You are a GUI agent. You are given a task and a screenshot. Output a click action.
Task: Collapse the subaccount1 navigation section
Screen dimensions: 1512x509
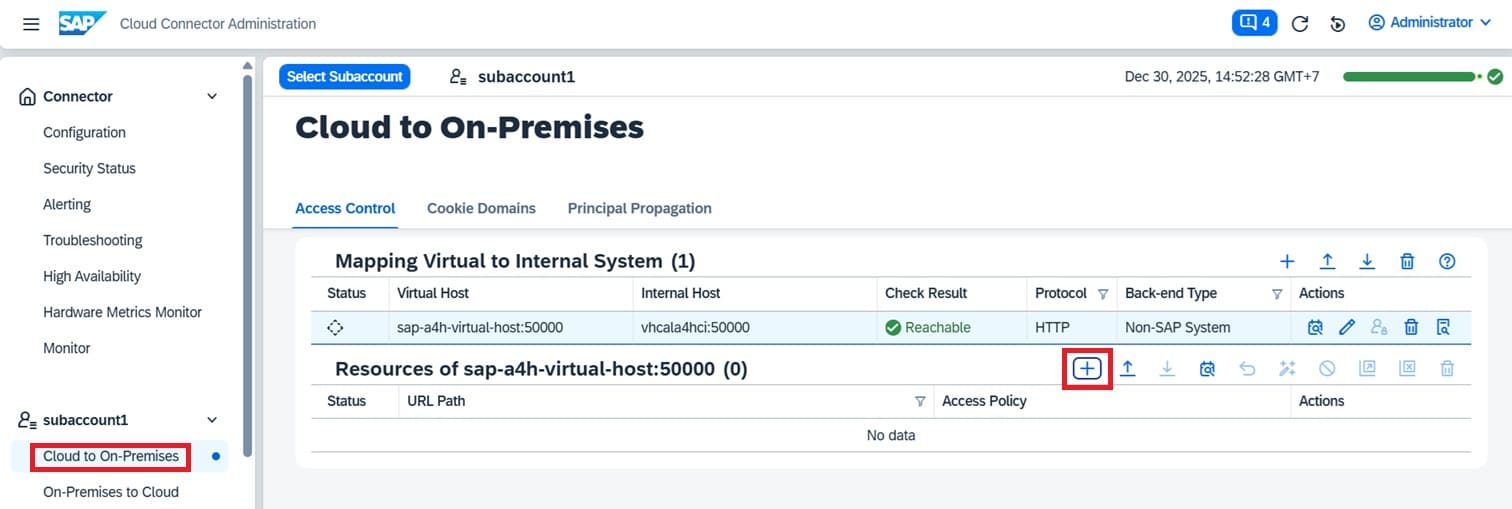click(211, 421)
